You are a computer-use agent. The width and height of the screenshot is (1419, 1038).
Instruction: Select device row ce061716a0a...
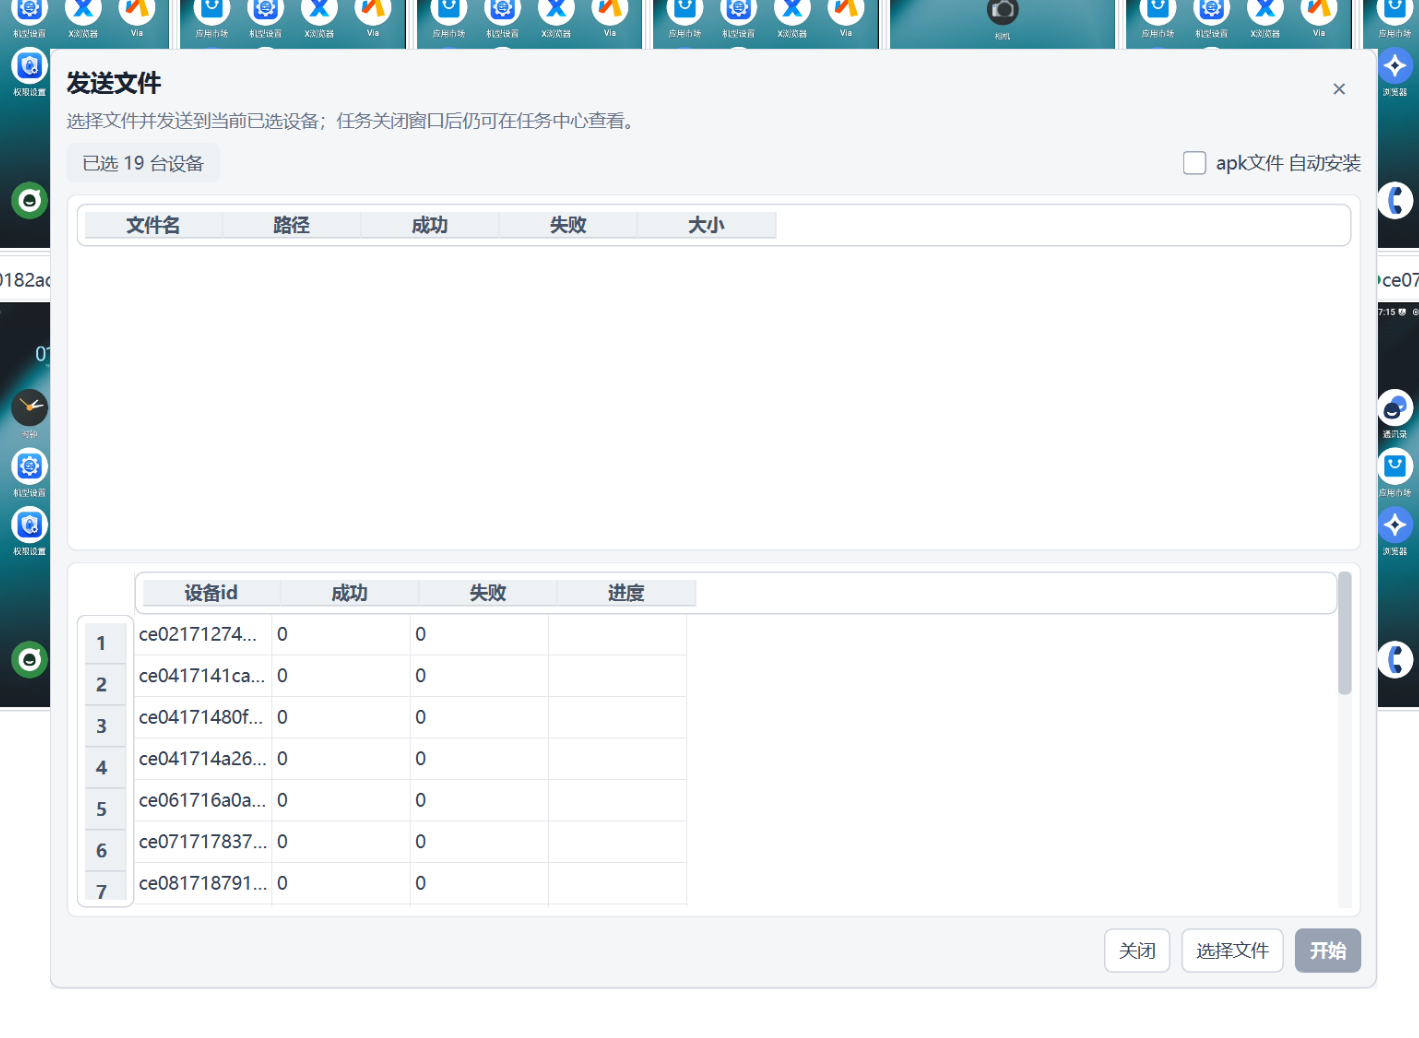(x=411, y=800)
